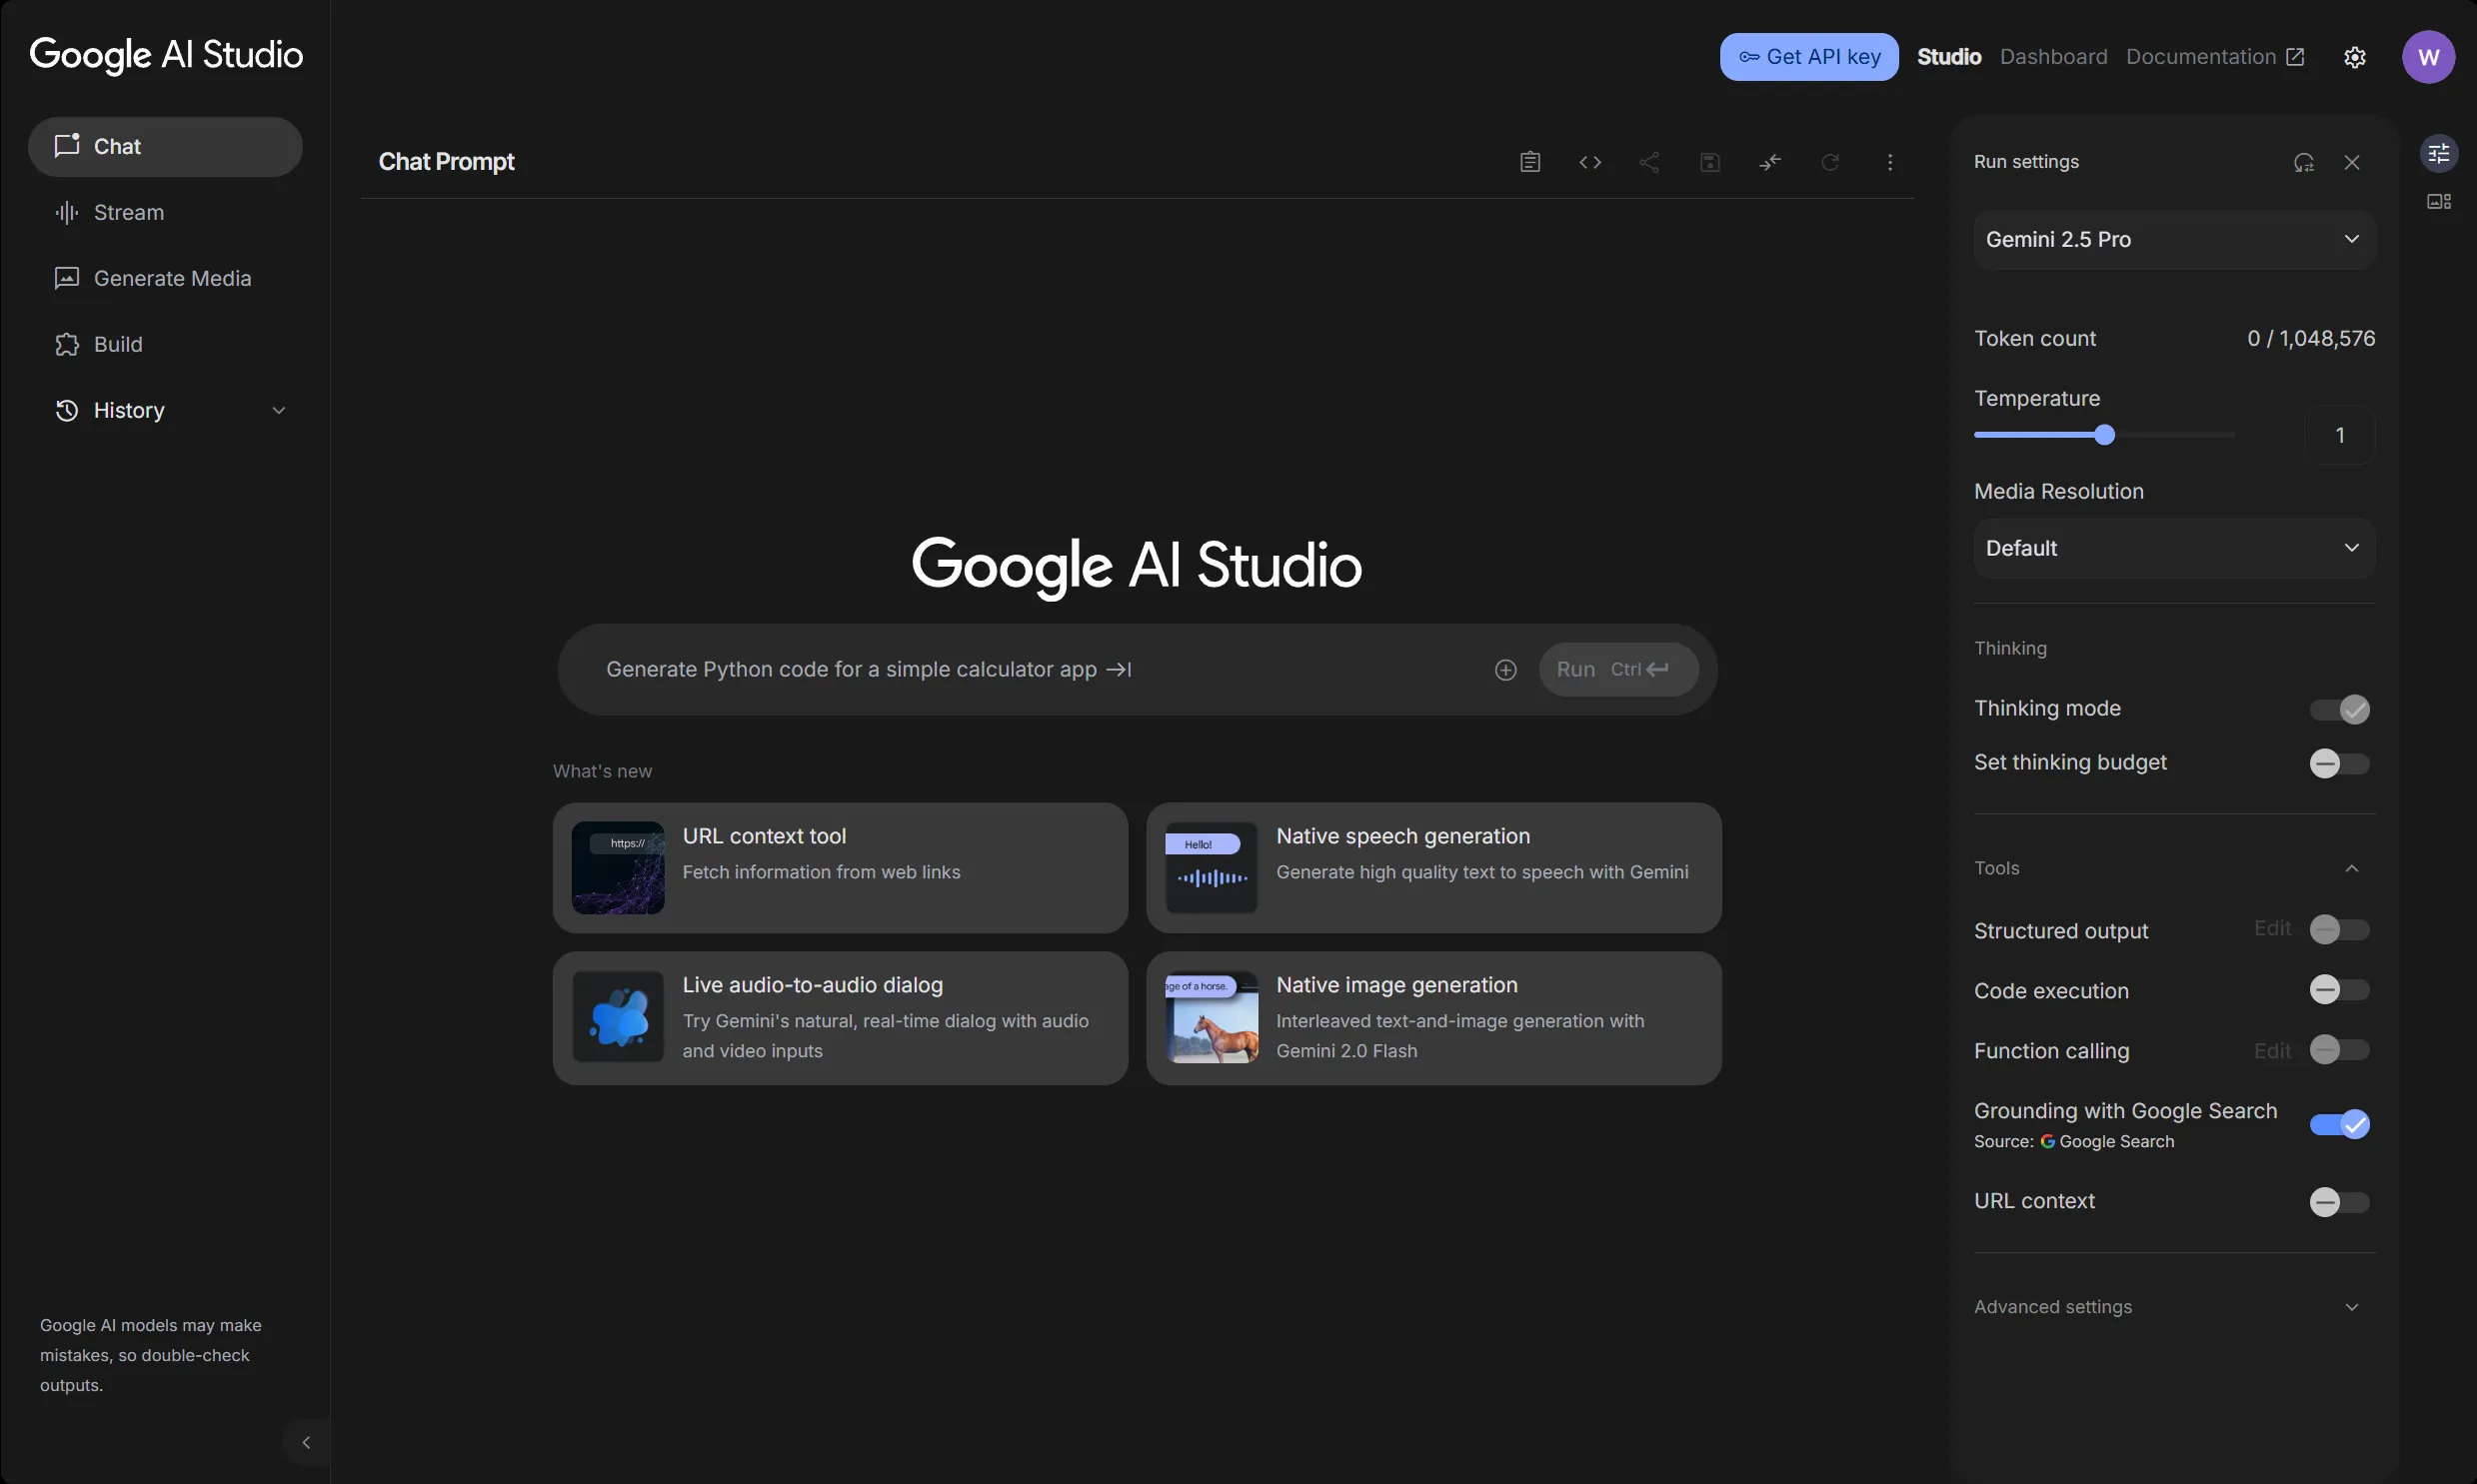Image resolution: width=2477 pixels, height=1484 pixels.
Task: Click the Get API key button
Action: pyautogui.click(x=1809, y=57)
